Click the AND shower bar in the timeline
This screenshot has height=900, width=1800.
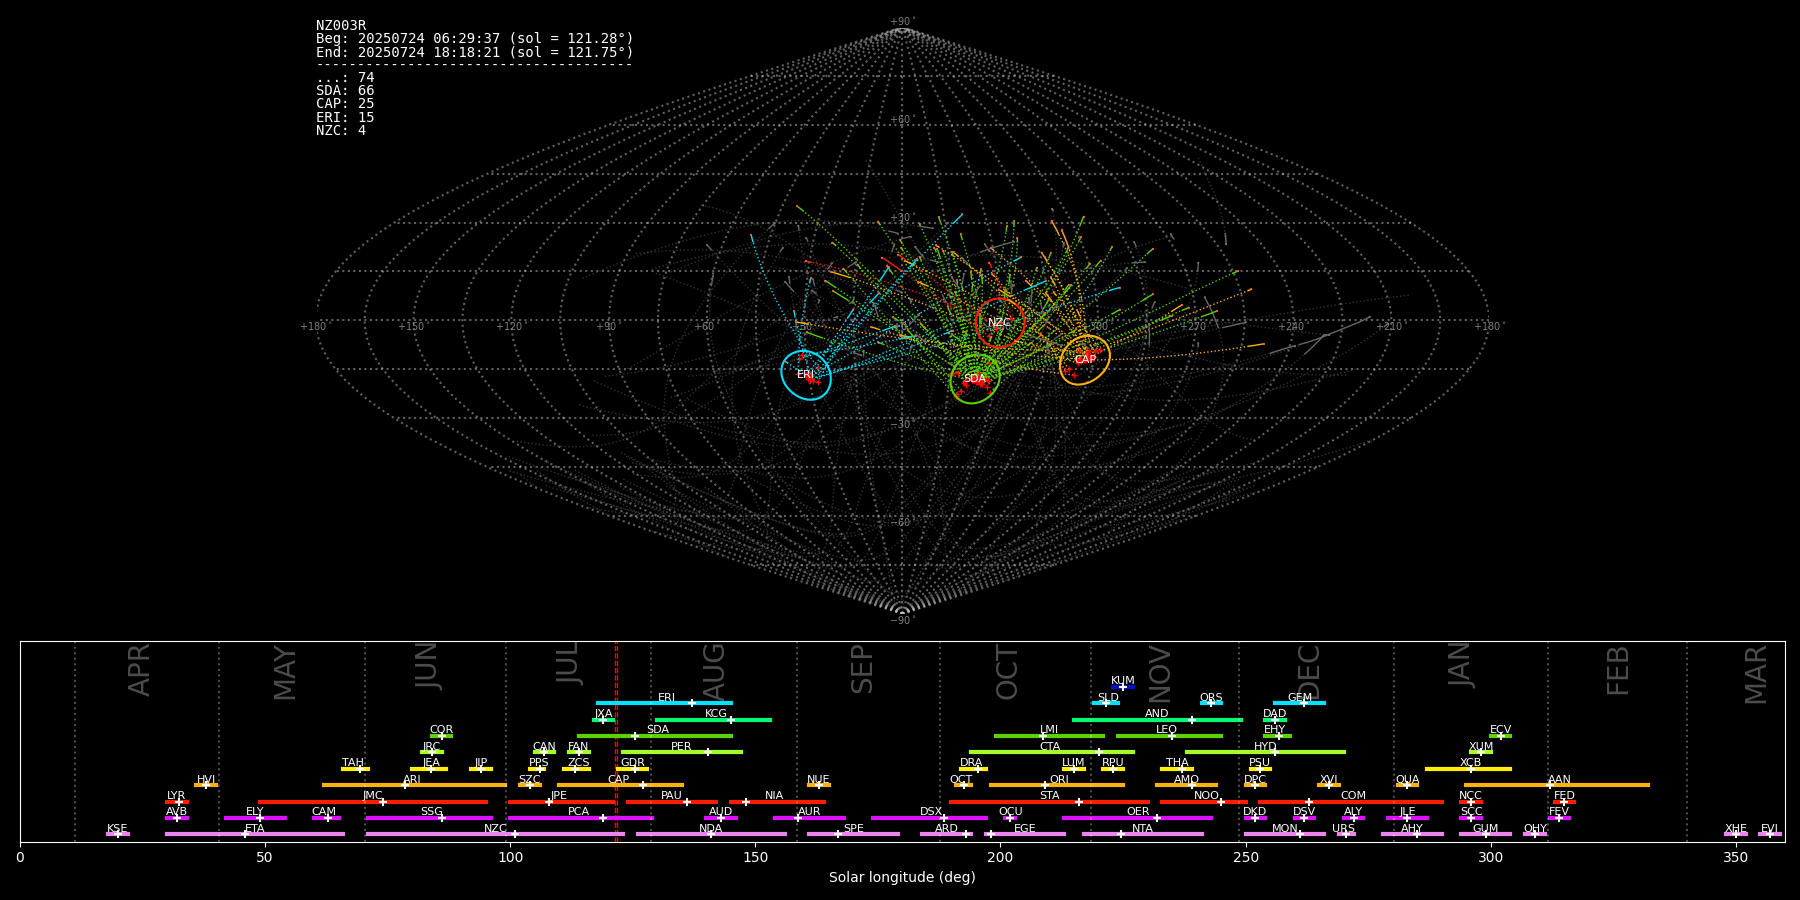[1157, 719]
